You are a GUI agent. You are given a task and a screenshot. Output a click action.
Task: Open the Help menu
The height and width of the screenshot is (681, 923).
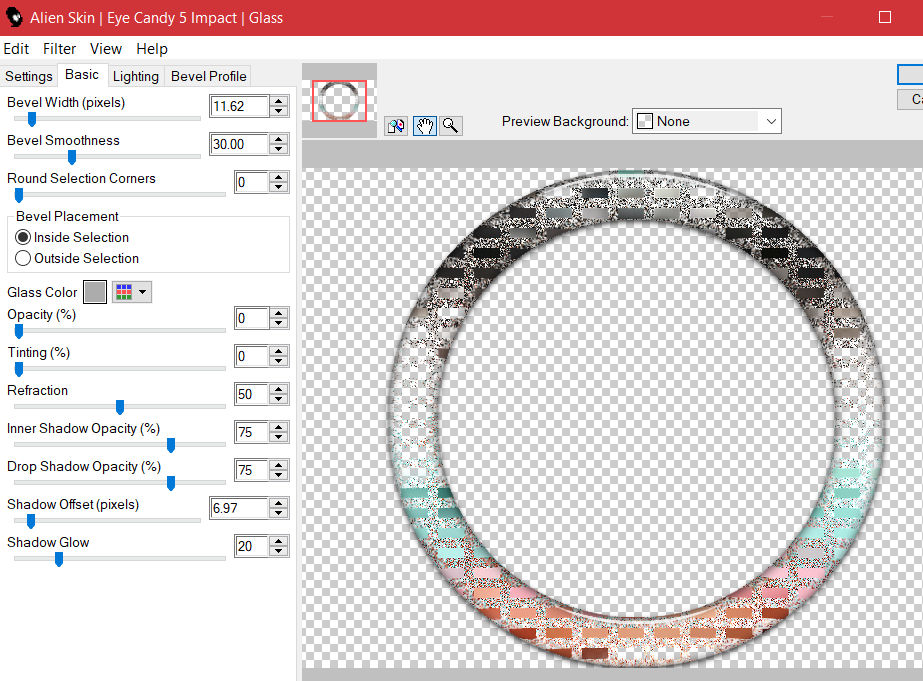[x=152, y=49]
